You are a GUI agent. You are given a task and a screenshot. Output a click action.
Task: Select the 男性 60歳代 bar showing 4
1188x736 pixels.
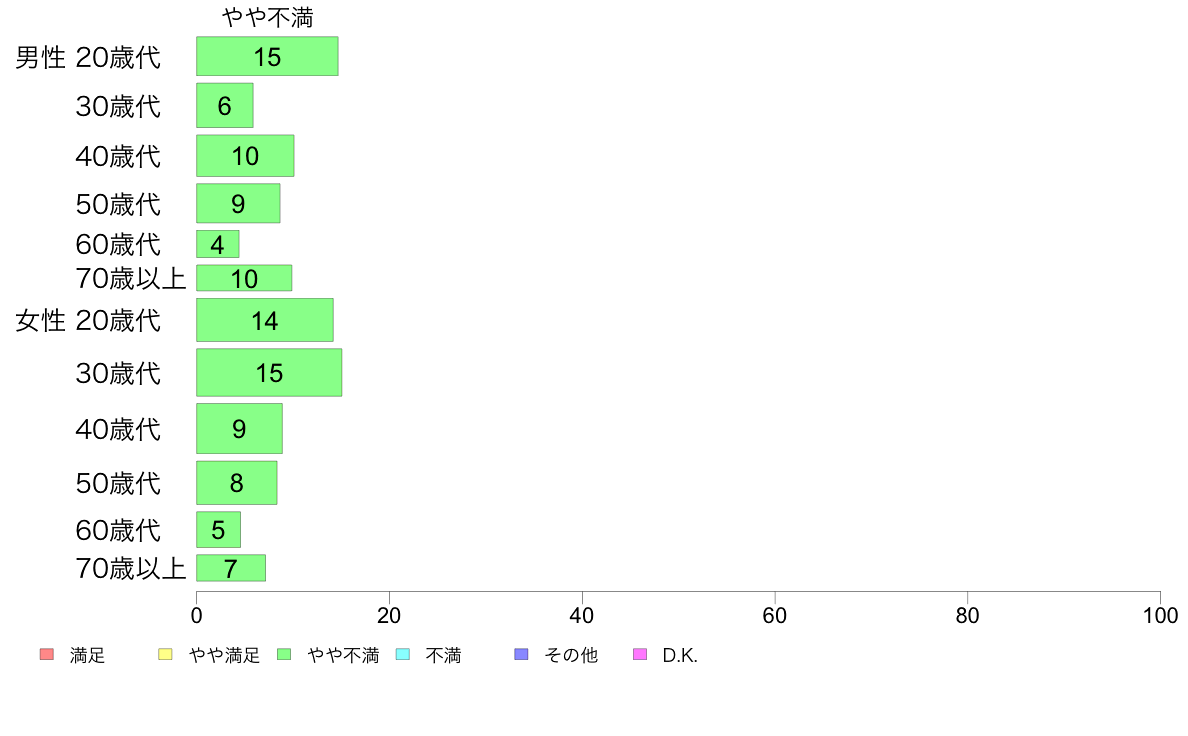click(x=218, y=244)
